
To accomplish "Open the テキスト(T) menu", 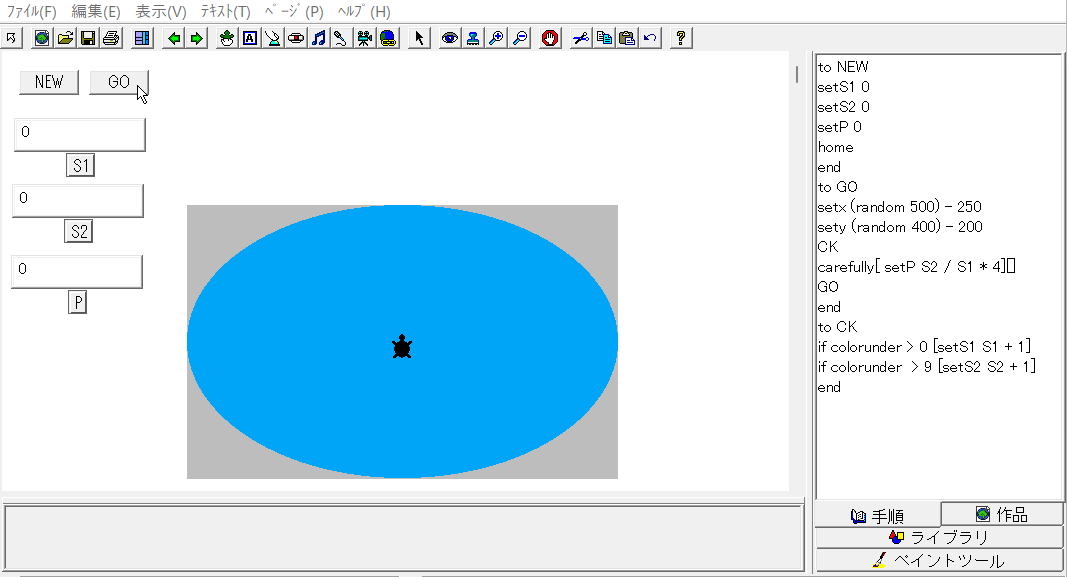I will 225,12.
